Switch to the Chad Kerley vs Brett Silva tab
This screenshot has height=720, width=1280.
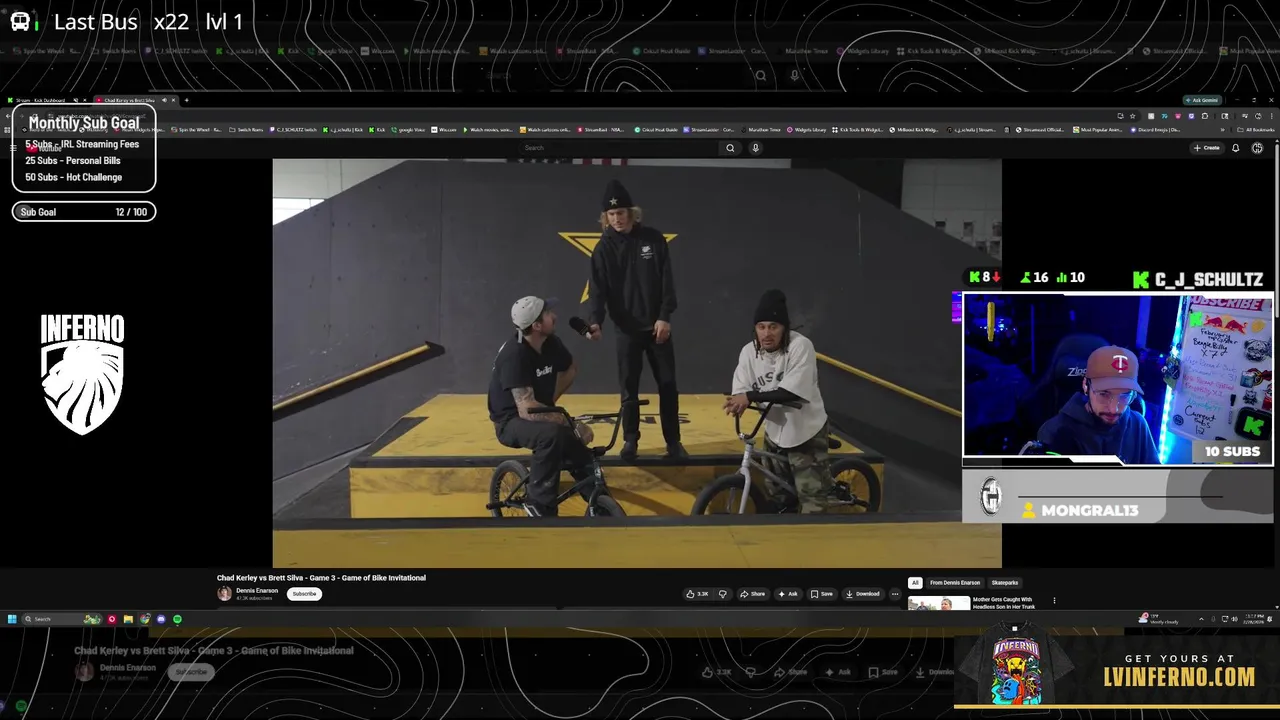pos(135,100)
